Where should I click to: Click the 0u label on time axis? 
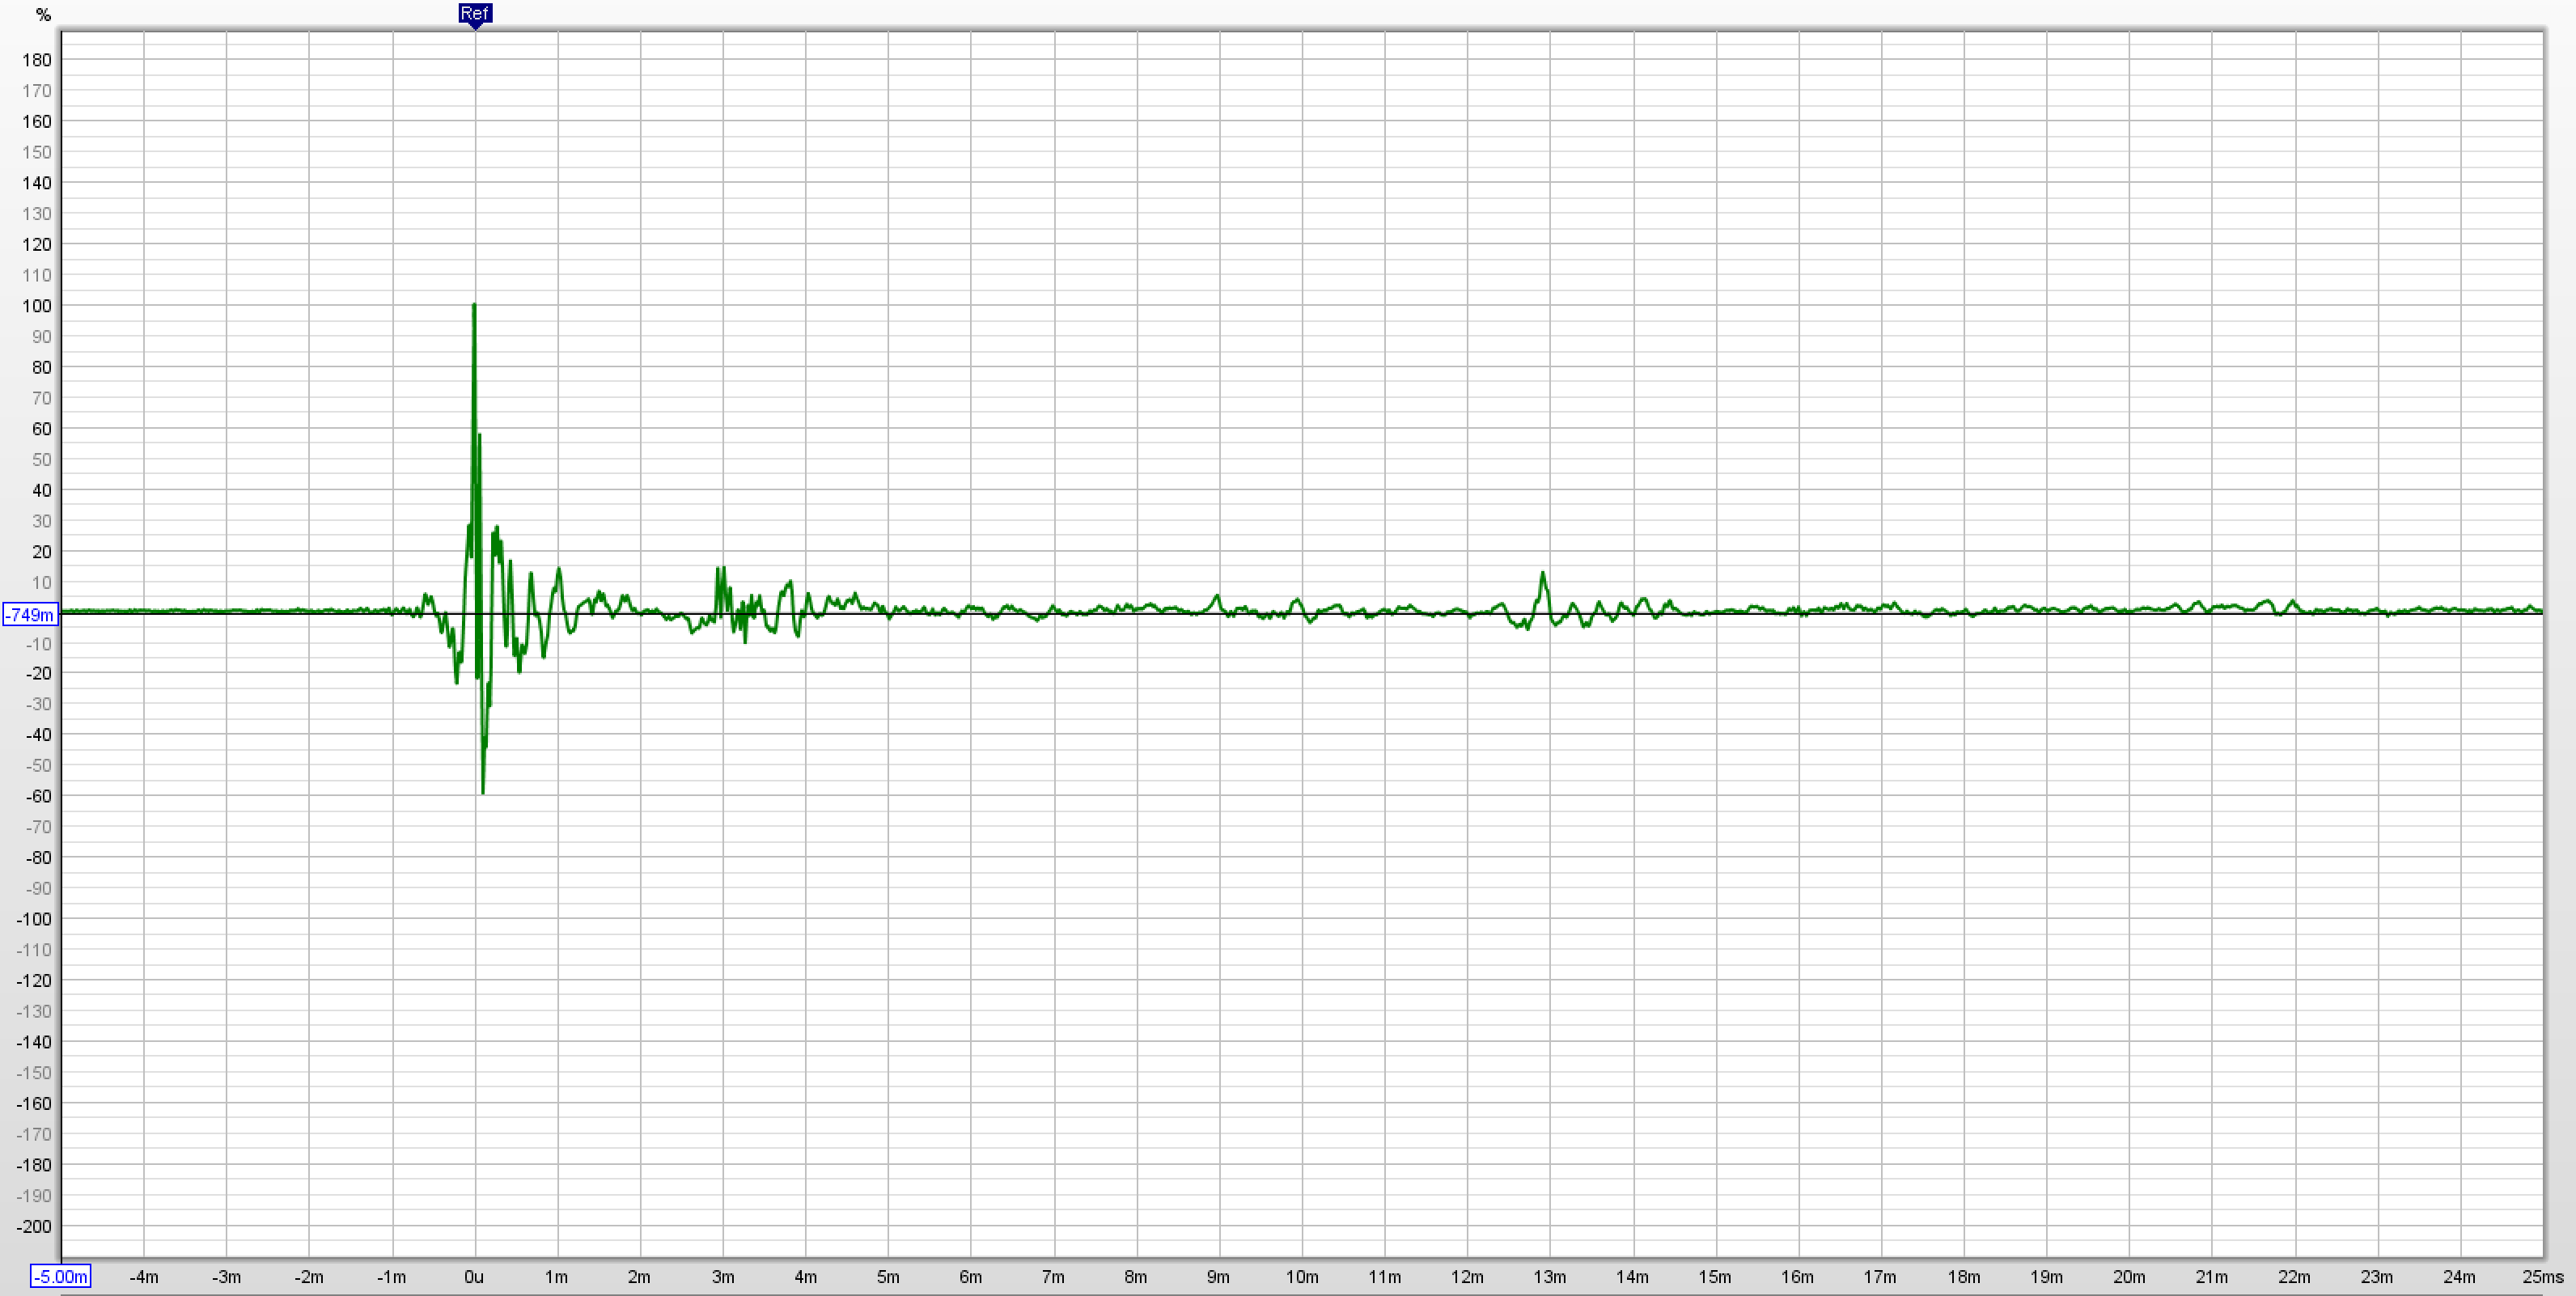474,1276
